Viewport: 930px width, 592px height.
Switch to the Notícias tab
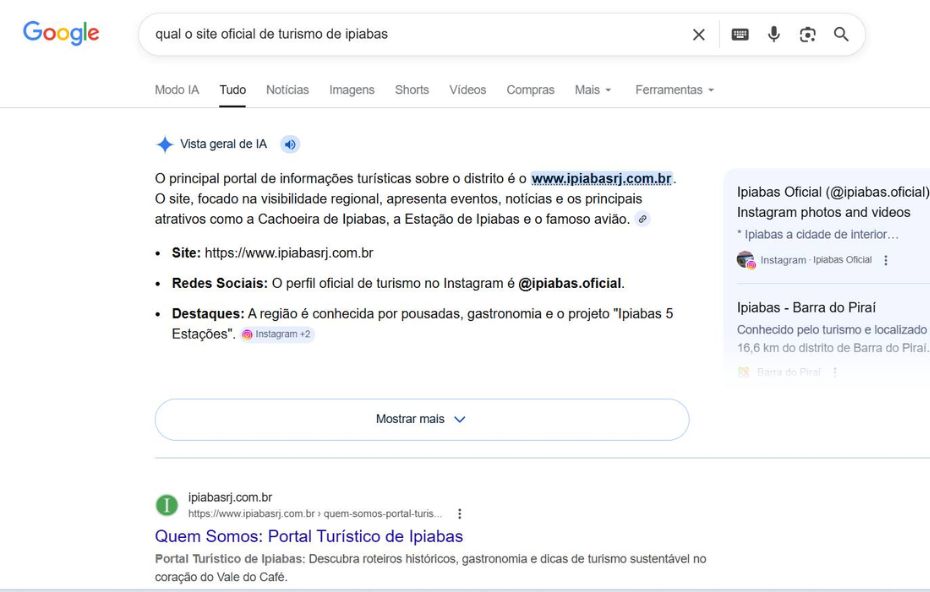point(287,90)
